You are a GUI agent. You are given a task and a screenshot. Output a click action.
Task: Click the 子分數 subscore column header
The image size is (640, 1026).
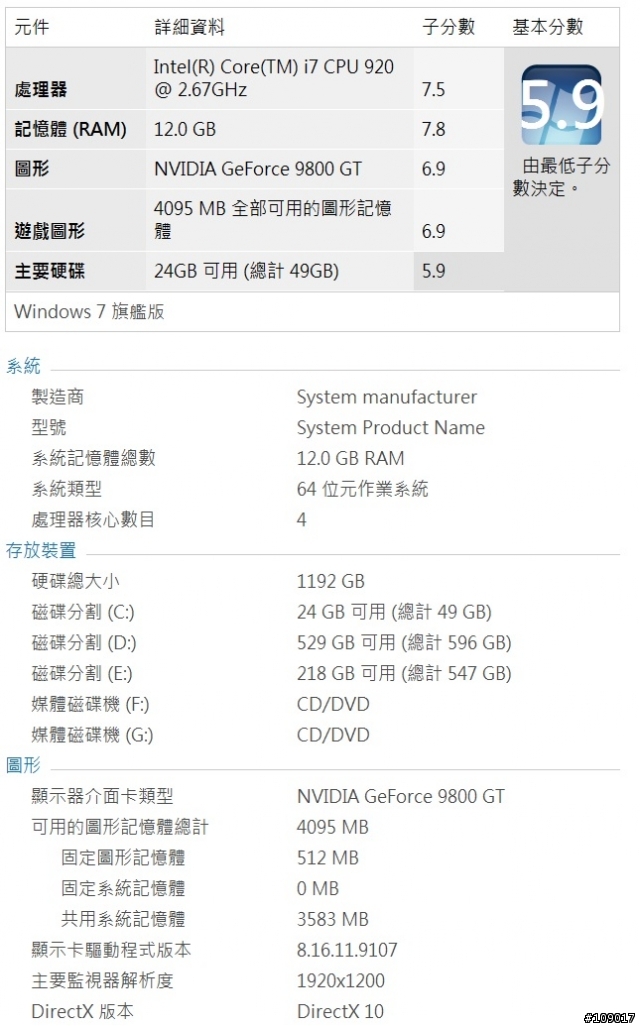pyautogui.click(x=448, y=27)
